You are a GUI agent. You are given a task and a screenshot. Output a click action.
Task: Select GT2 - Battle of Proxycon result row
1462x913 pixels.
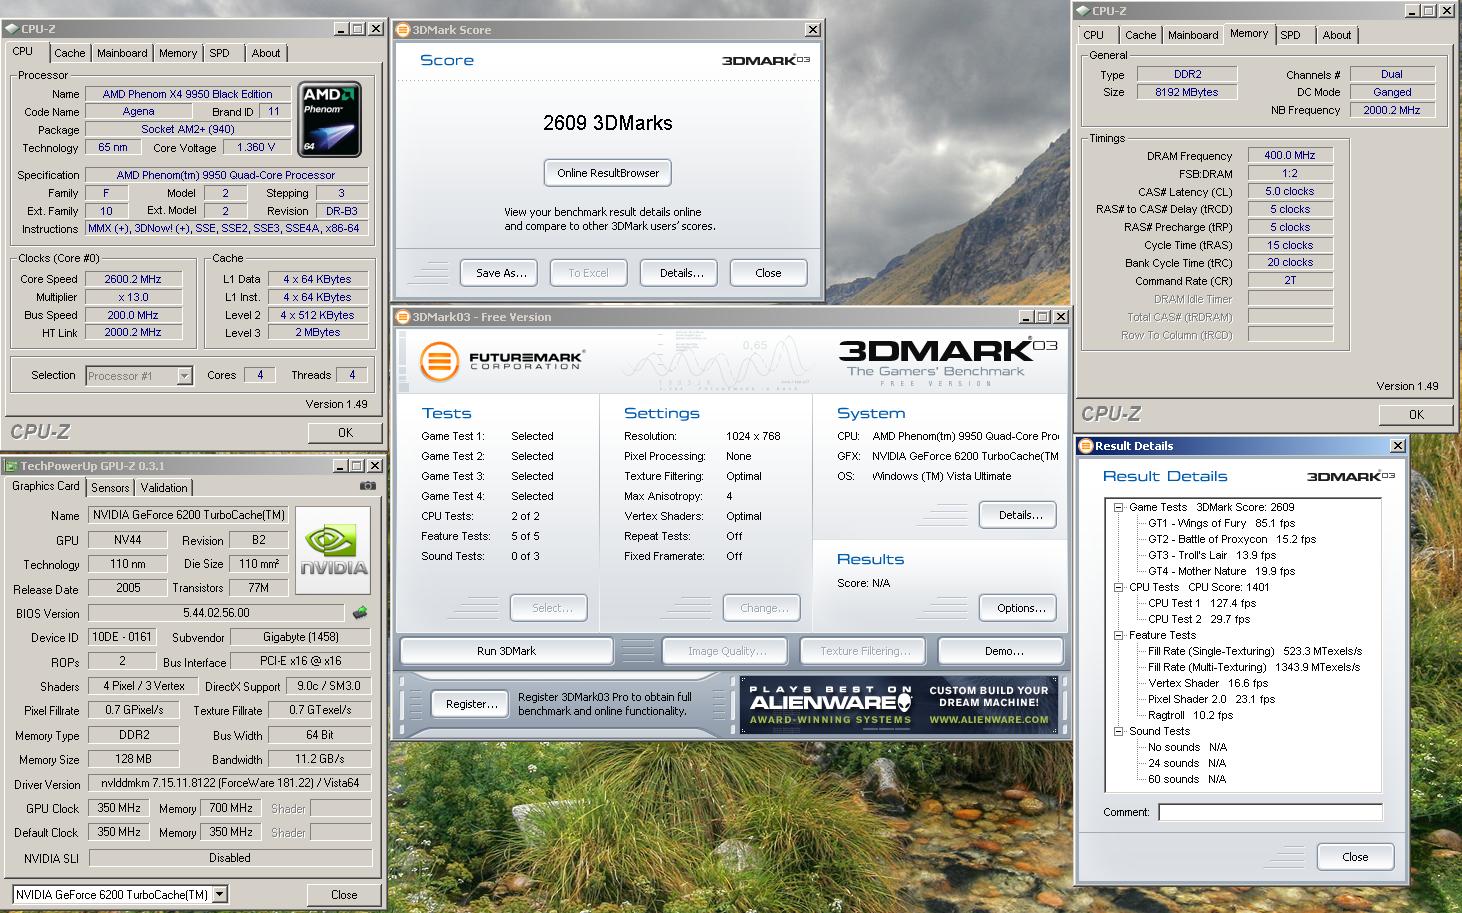tap(1232, 539)
